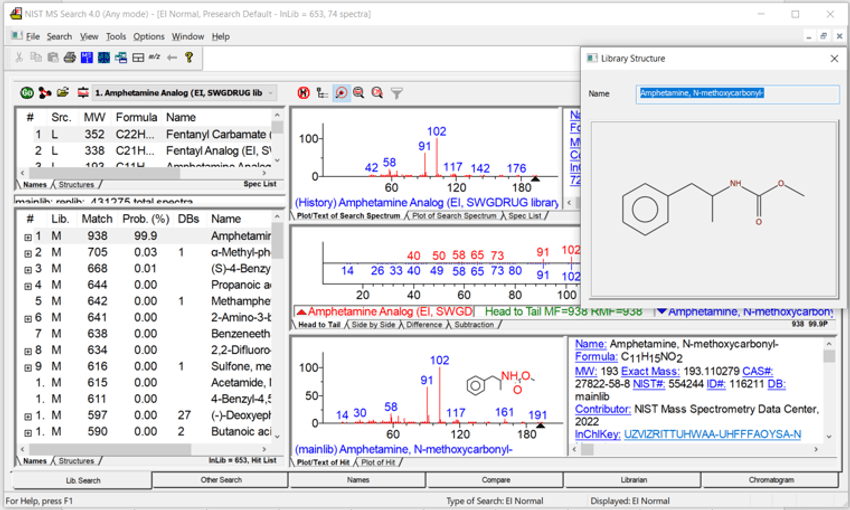Click the hit list horizontal scrollbar

tap(144, 449)
